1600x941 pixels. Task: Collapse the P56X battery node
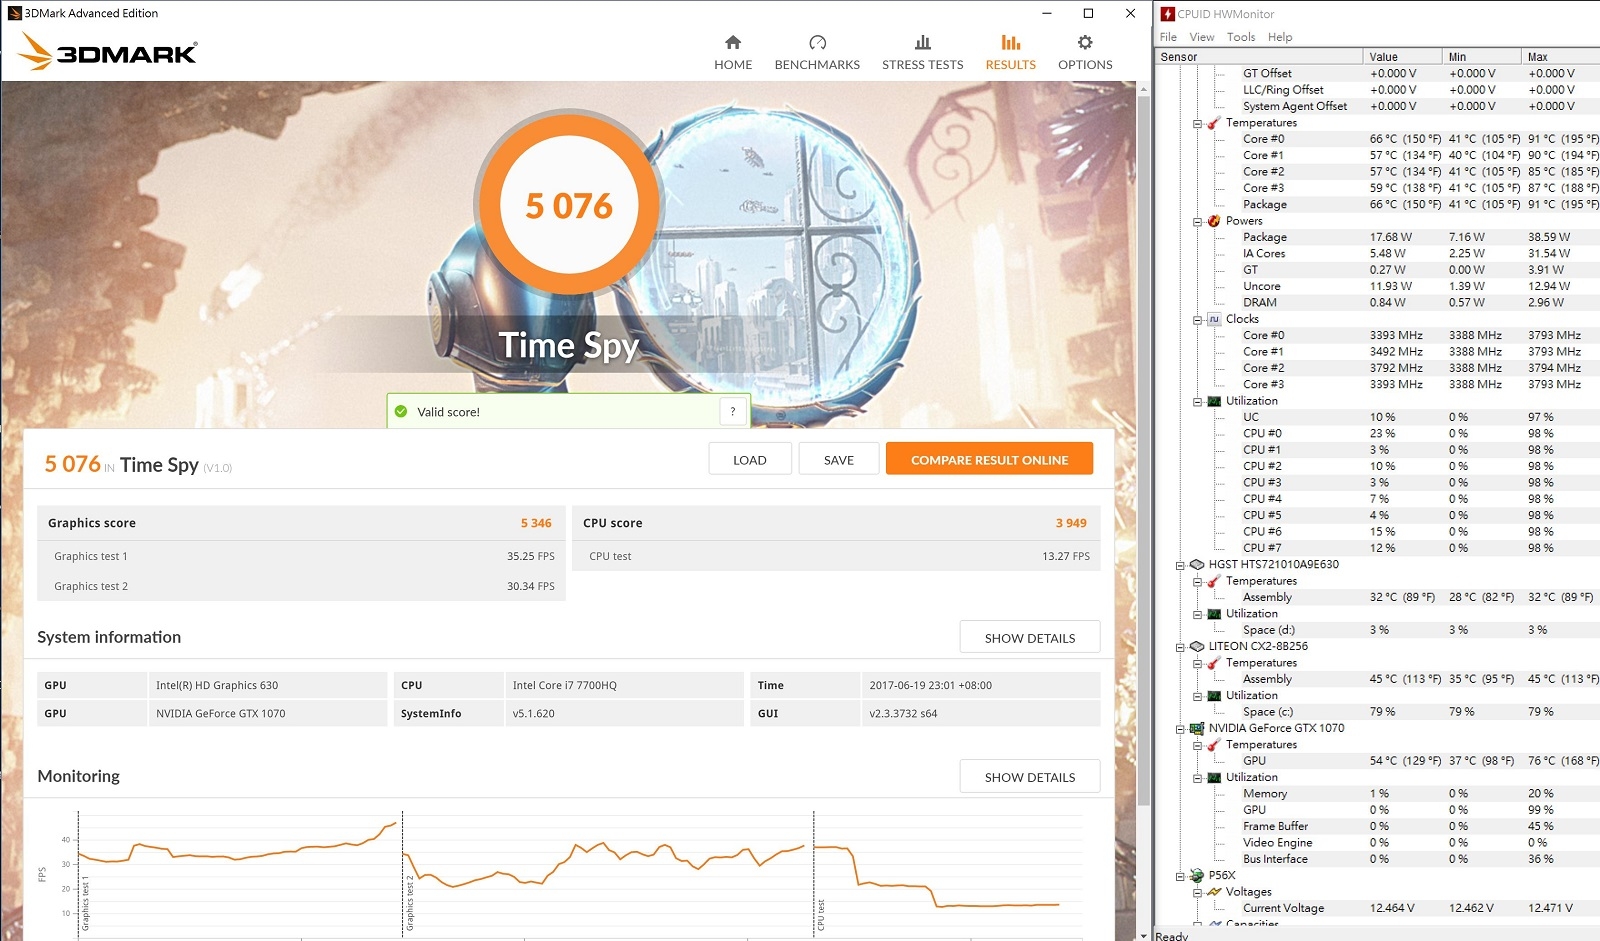click(x=1180, y=876)
